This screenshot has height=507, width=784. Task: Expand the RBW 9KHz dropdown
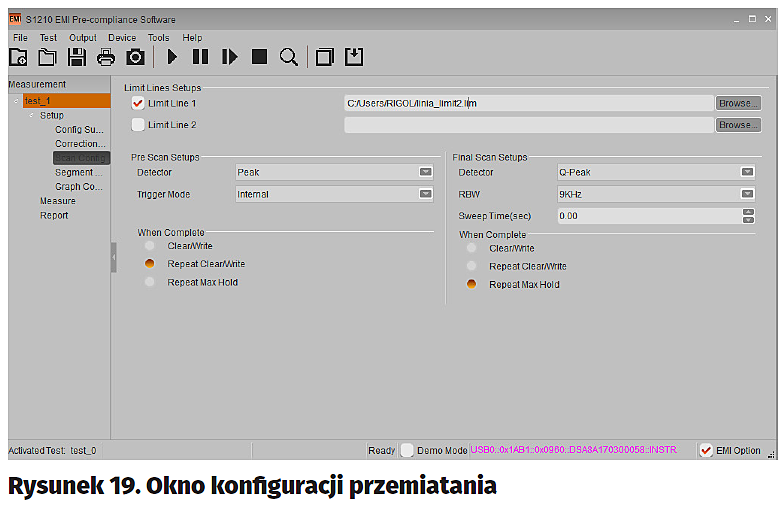[747, 194]
